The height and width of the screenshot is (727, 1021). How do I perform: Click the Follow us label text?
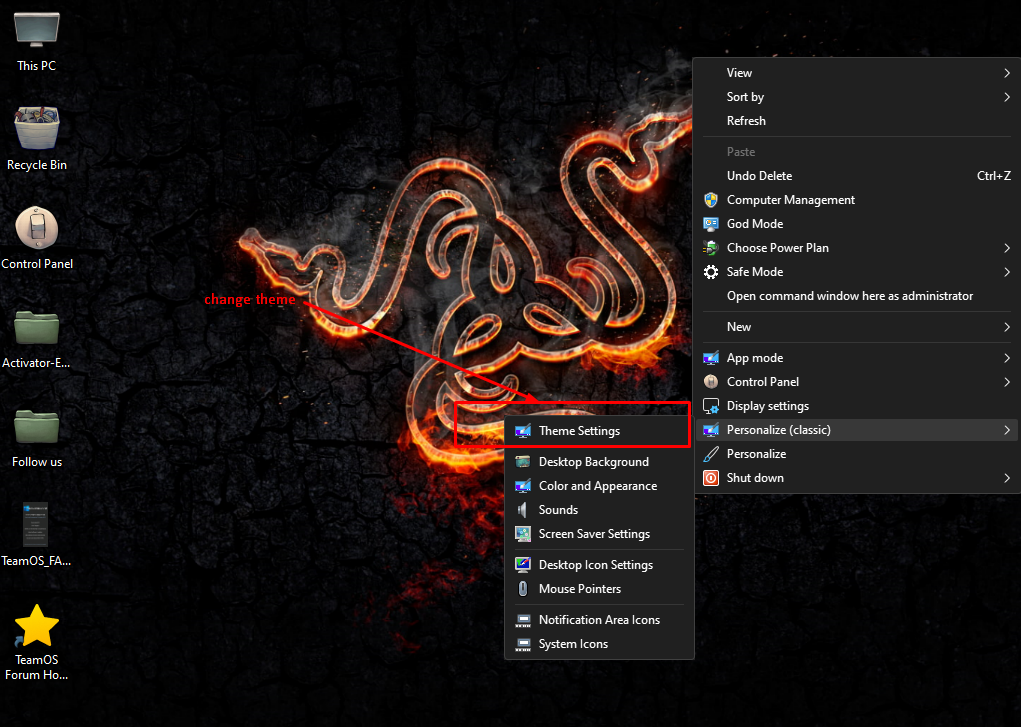(36, 462)
